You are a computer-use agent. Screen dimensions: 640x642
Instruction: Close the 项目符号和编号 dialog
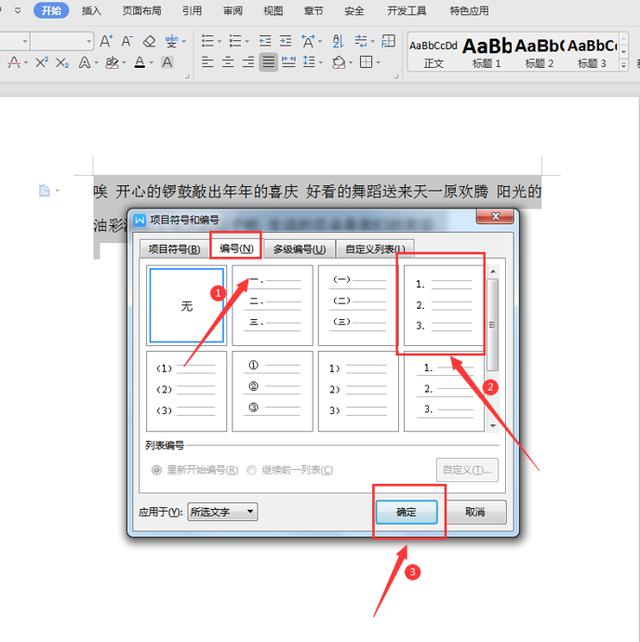pyautogui.click(x=495, y=216)
